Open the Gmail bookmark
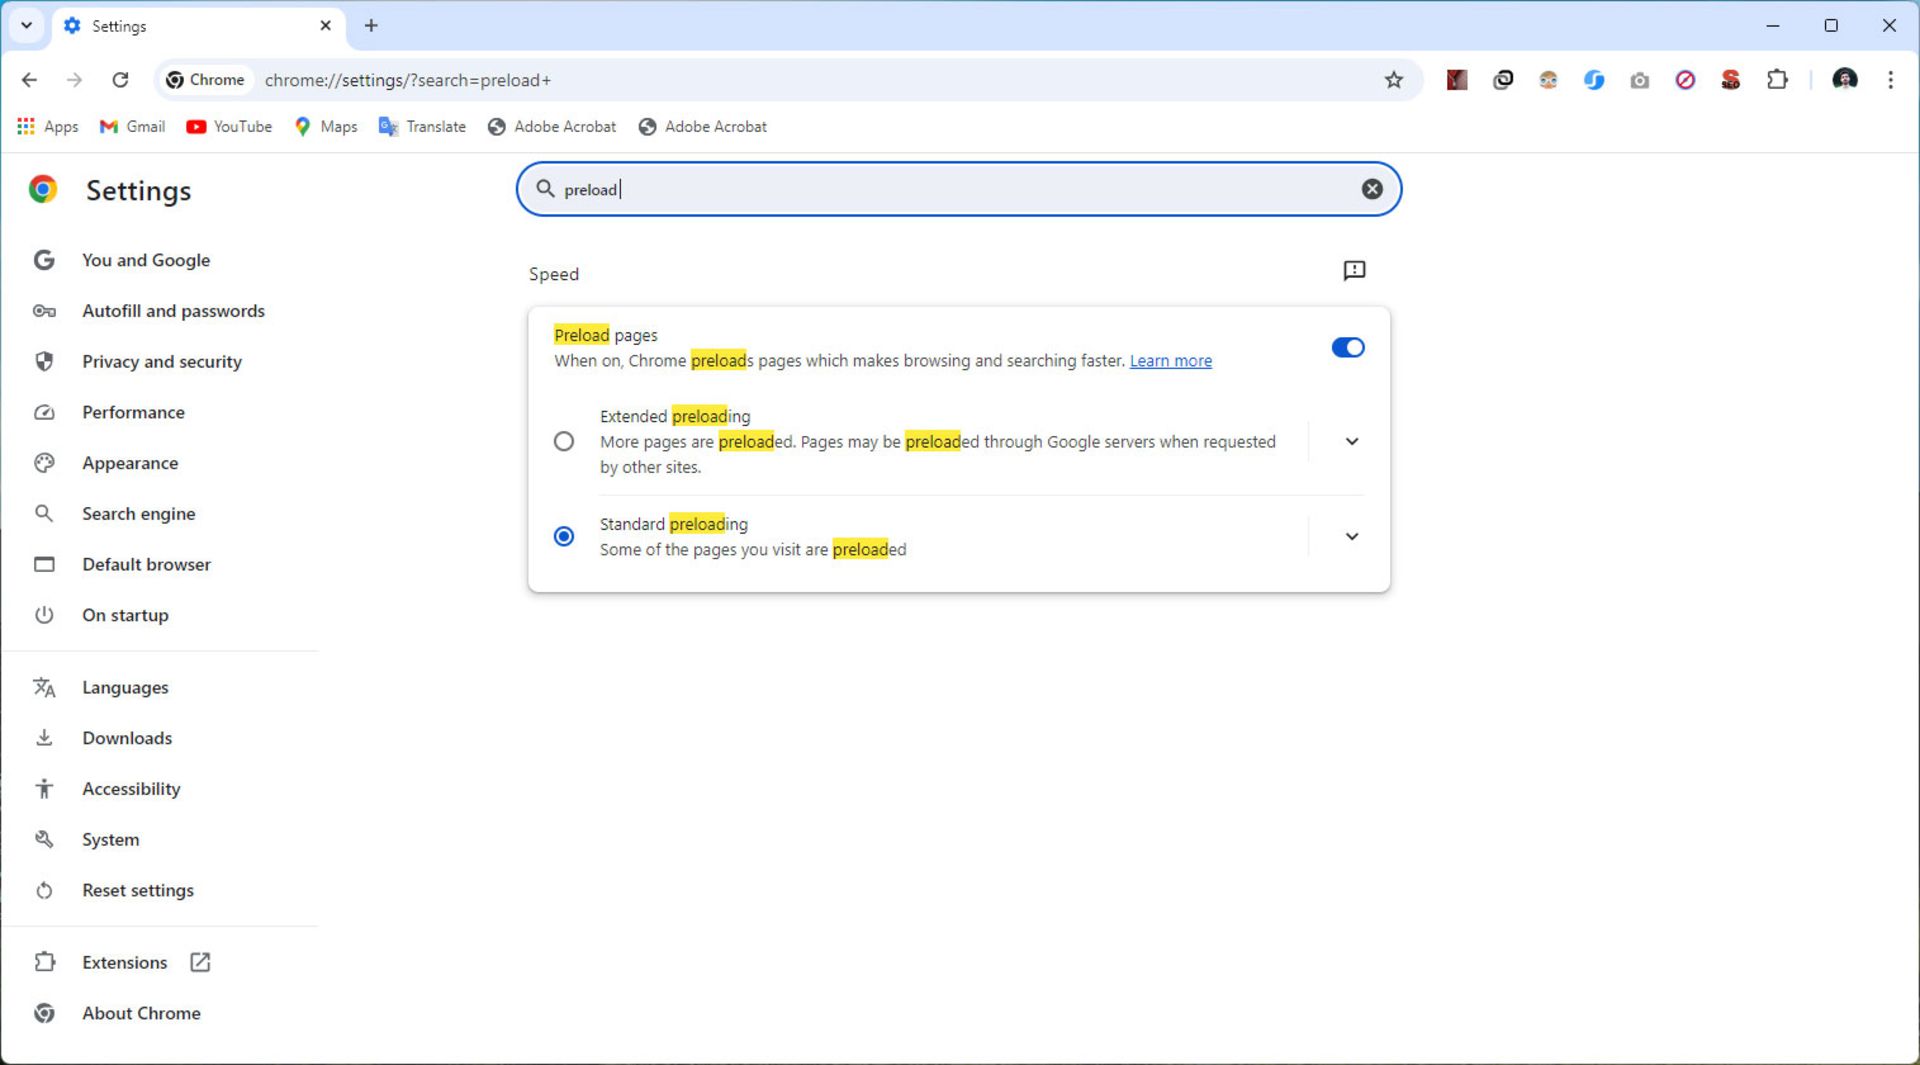Image resolution: width=1920 pixels, height=1065 pixels. pos(132,127)
